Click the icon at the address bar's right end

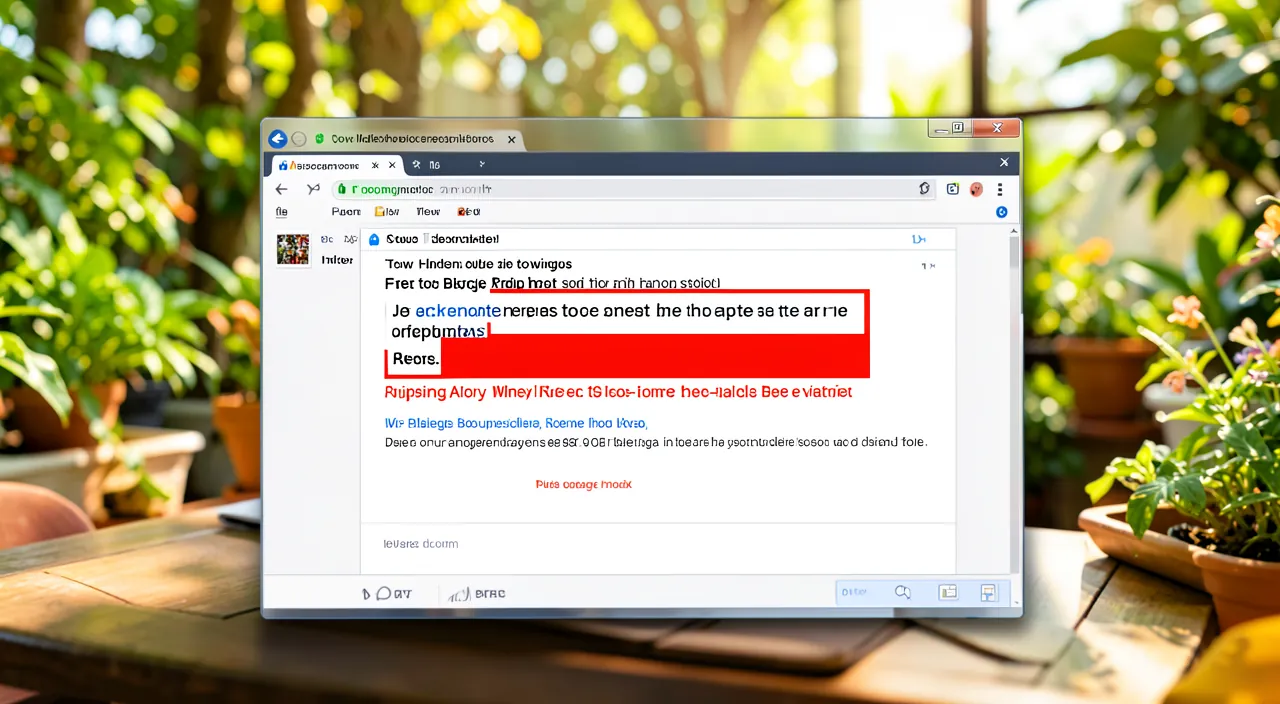point(925,189)
